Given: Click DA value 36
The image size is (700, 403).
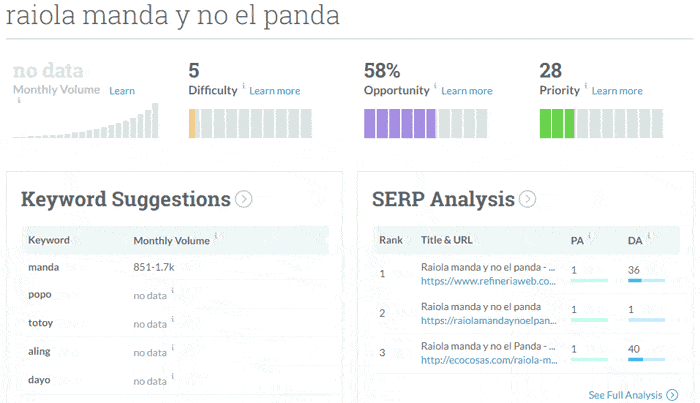Looking at the screenshot, I should [633, 270].
